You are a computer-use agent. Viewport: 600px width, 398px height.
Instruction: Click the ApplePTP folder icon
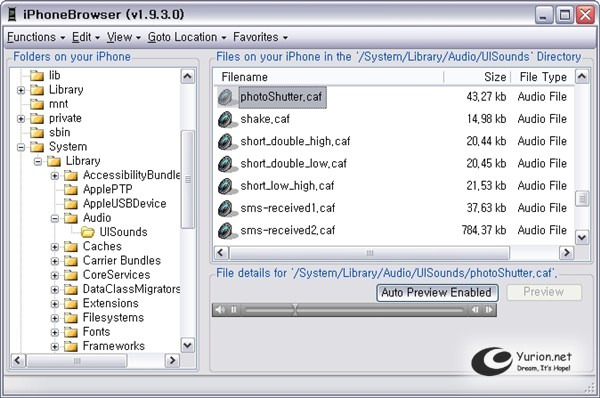click(71, 189)
